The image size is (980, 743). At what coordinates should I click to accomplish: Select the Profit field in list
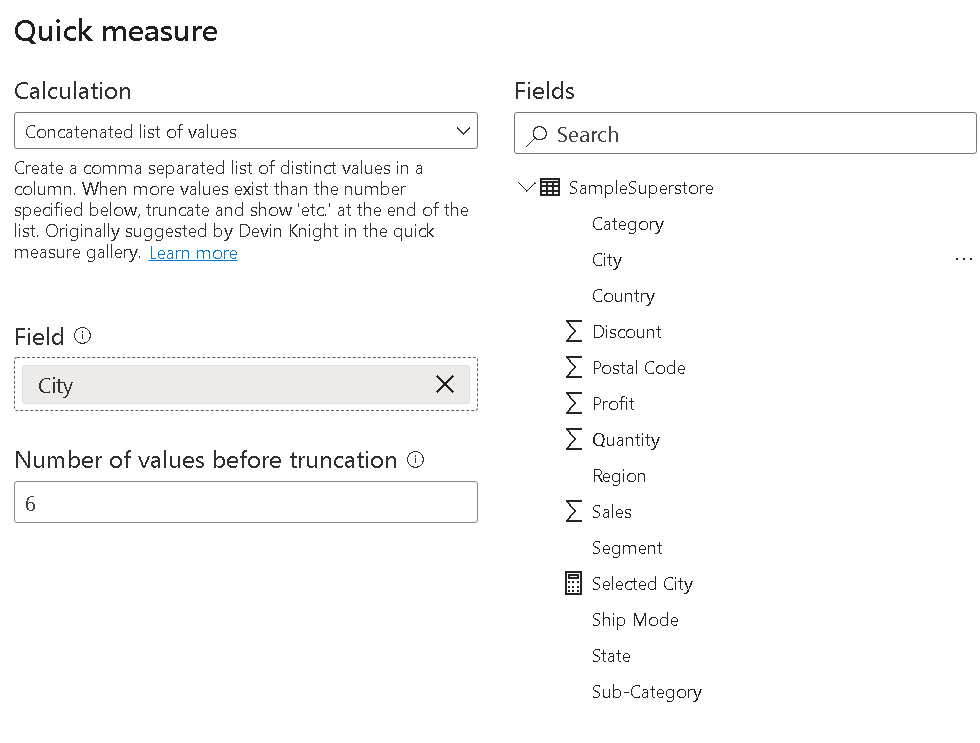tap(613, 404)
